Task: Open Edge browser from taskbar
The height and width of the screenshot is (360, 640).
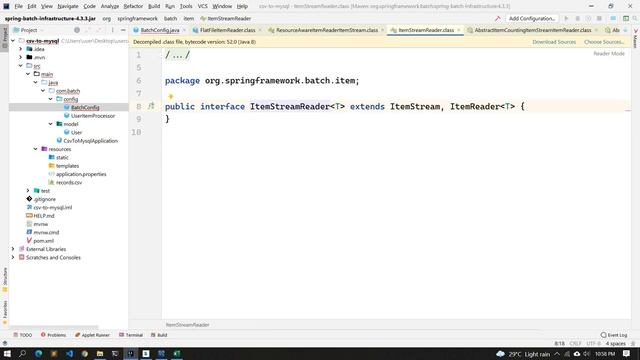Action: coord(38,354)
